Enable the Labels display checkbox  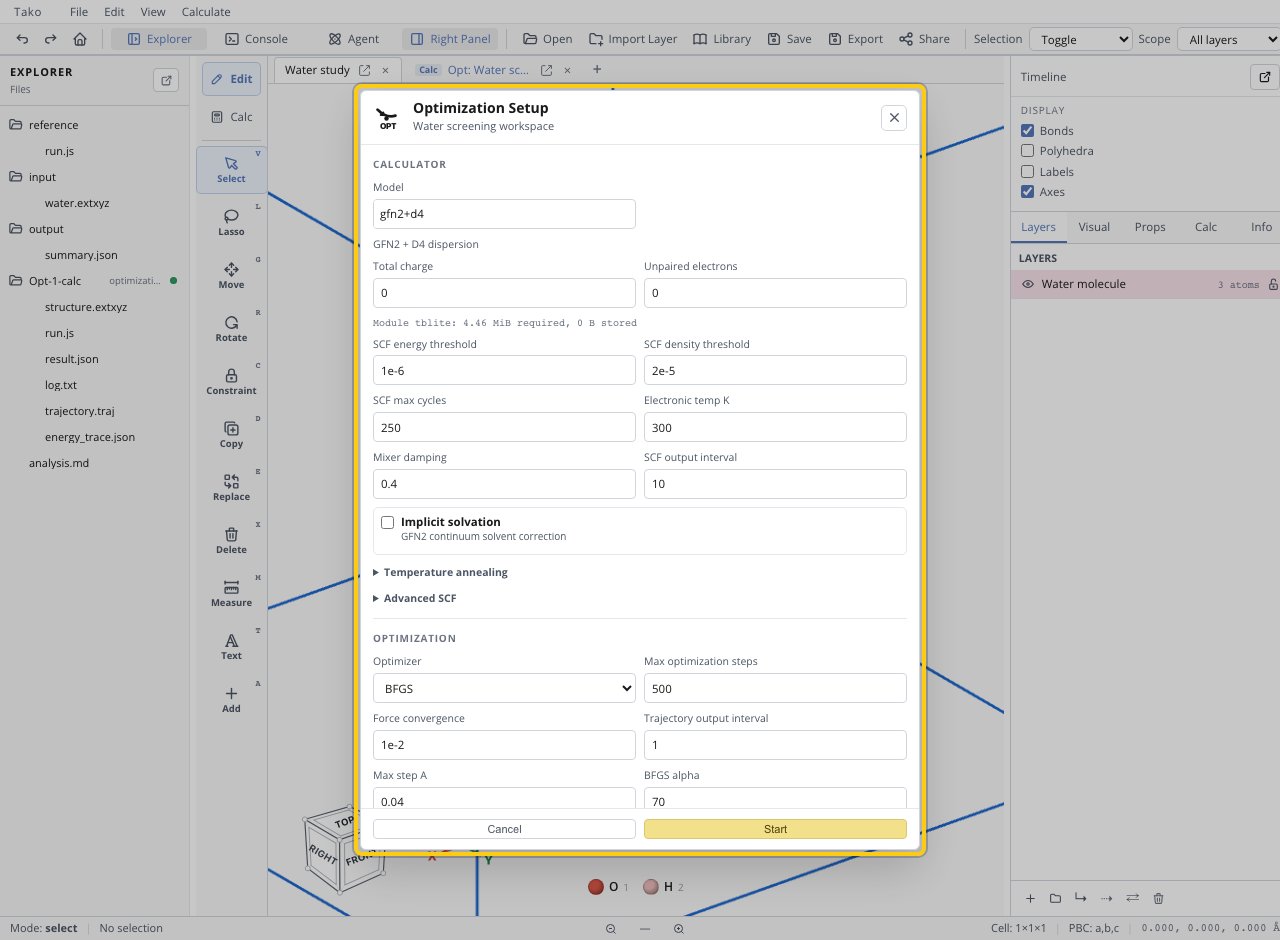pos(1027,172)
